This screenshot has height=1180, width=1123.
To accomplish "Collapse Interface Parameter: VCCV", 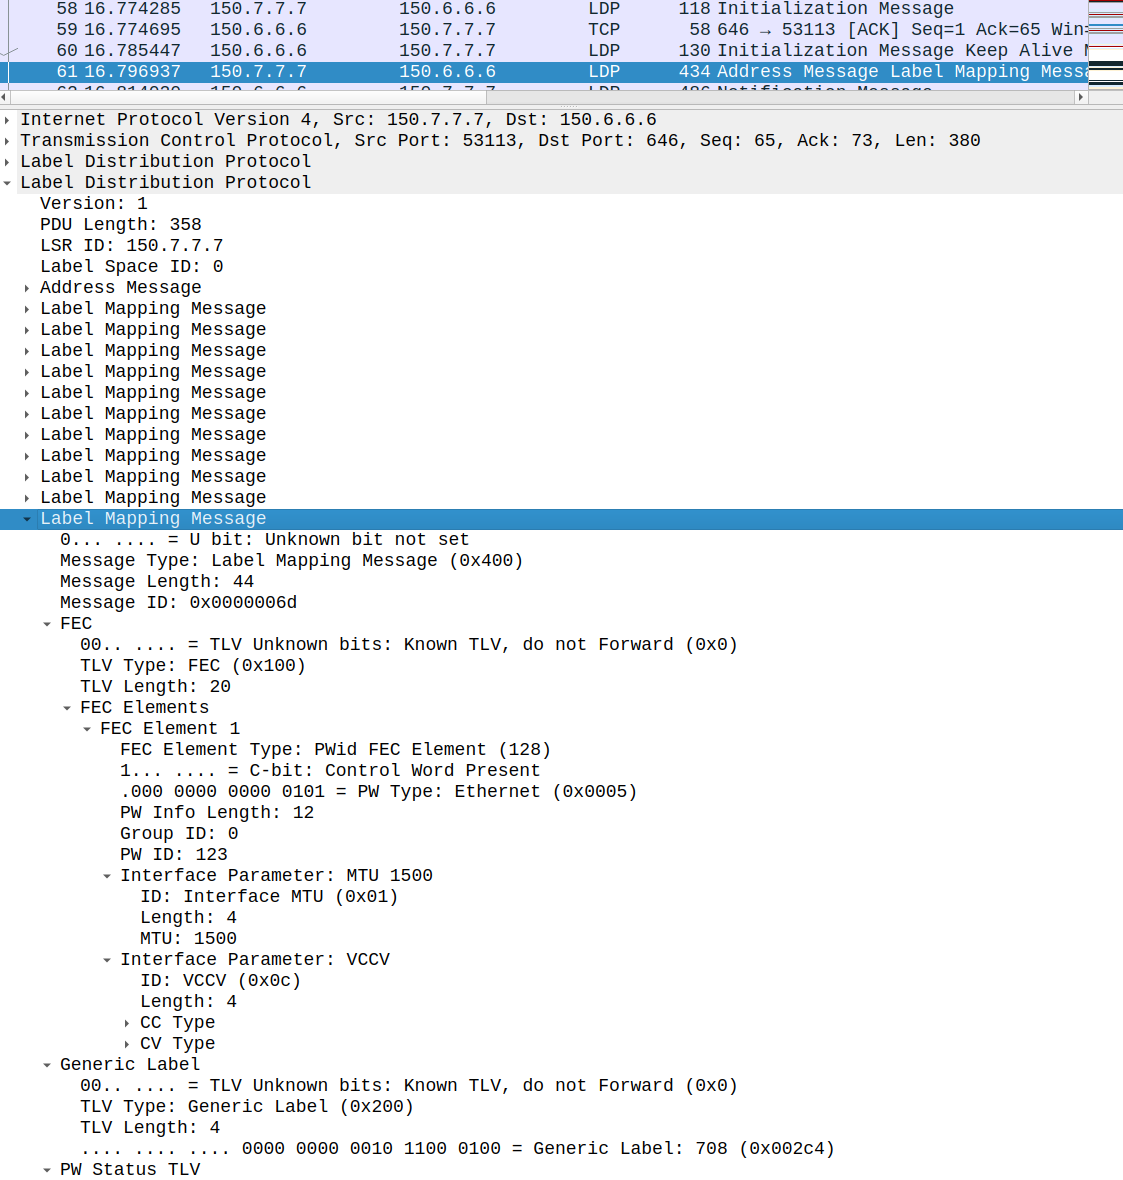I will click(x=107, y=960).
